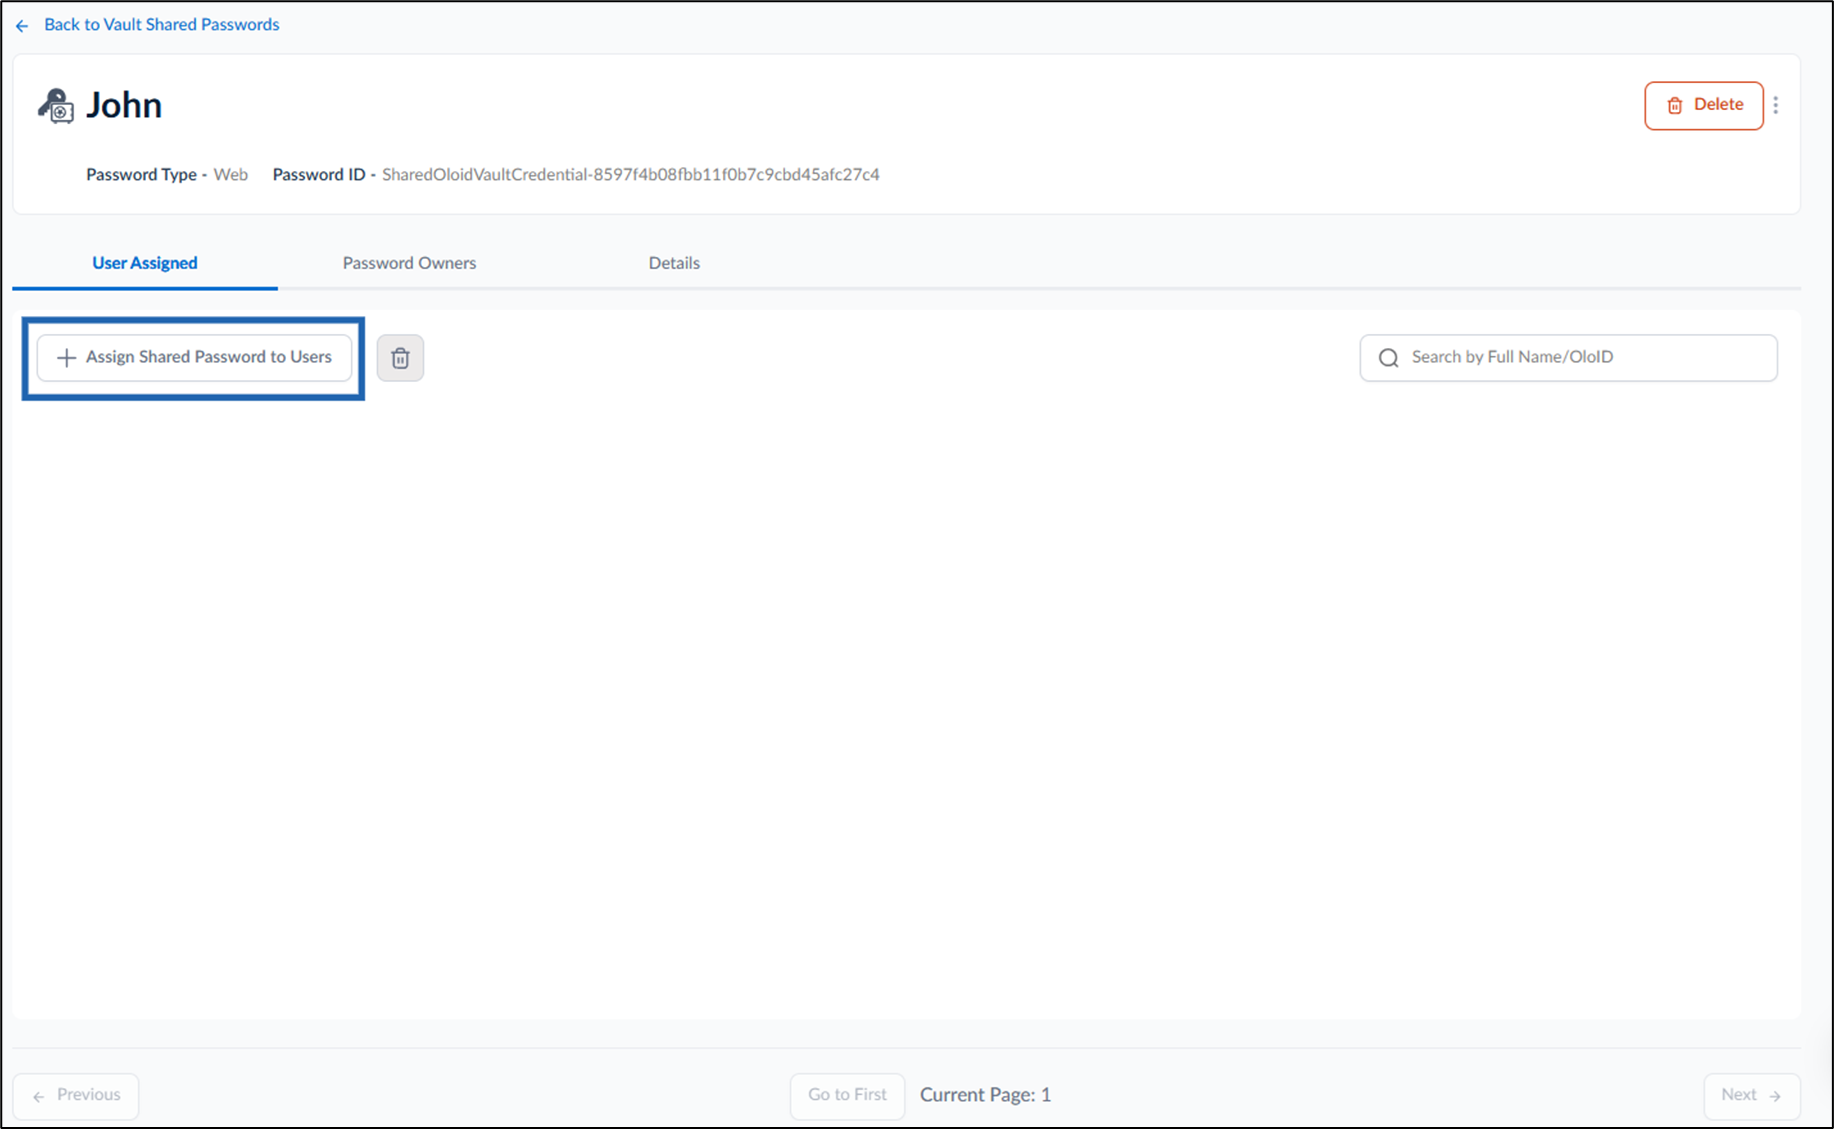Click the John password title

click(124, 105)
